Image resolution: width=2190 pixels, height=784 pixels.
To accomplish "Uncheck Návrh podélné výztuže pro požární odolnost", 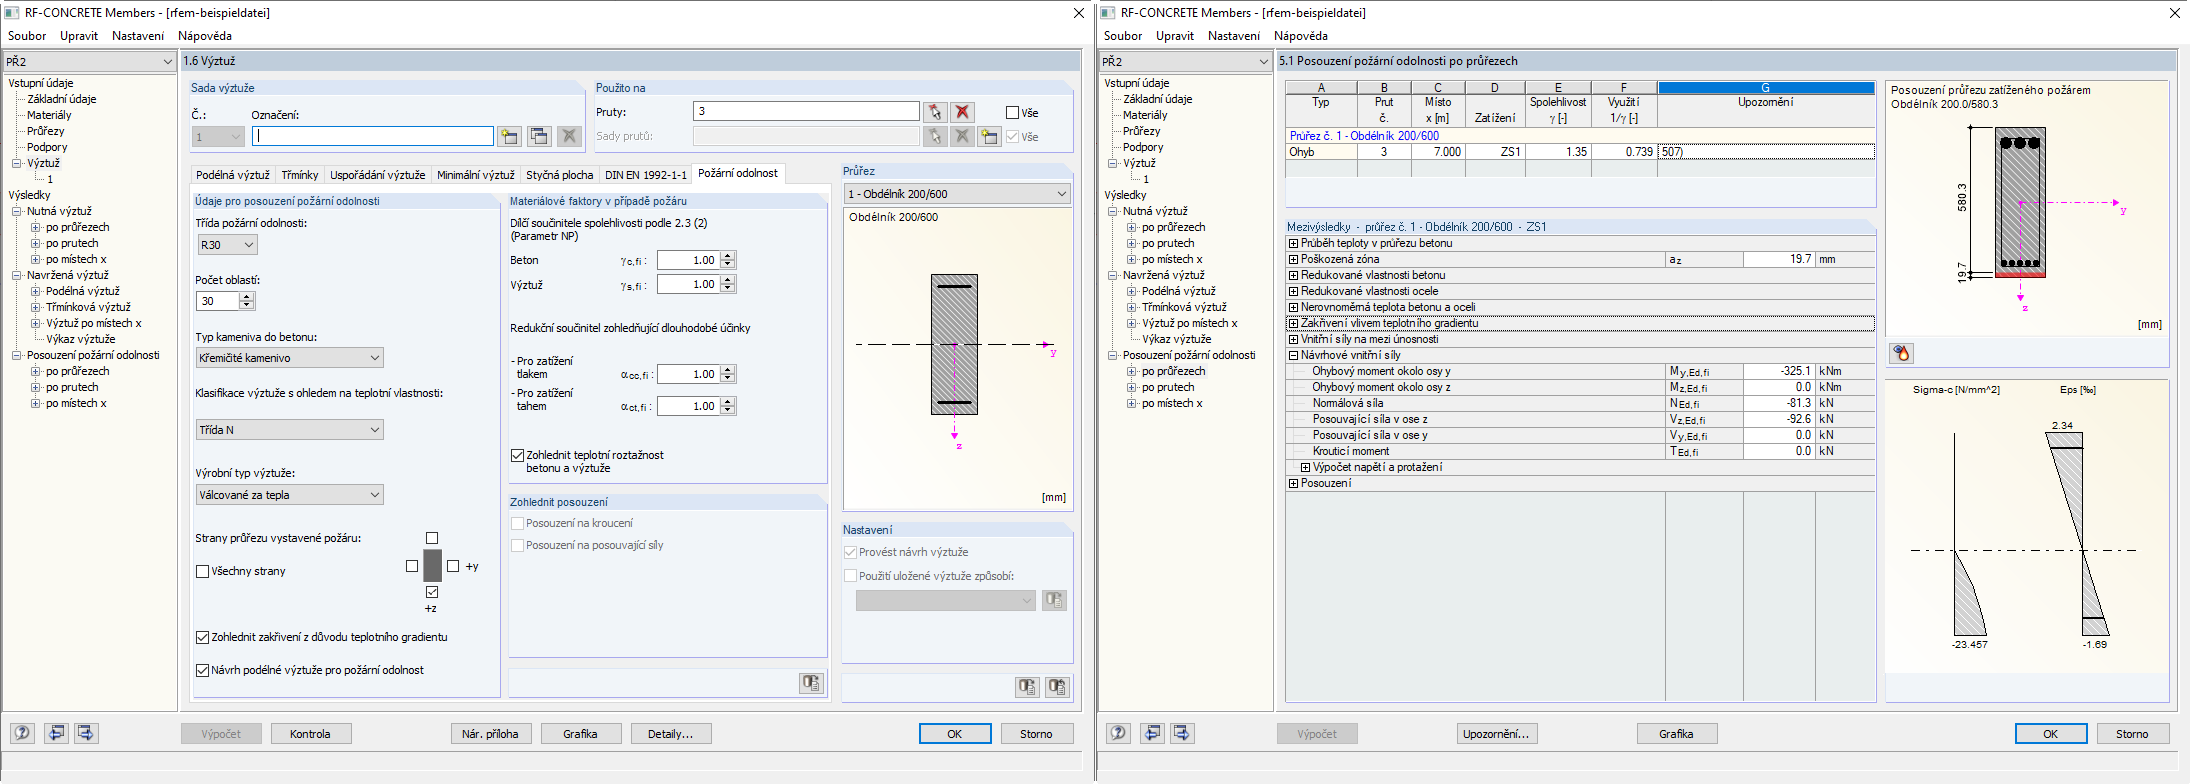I will click(203, 670).
